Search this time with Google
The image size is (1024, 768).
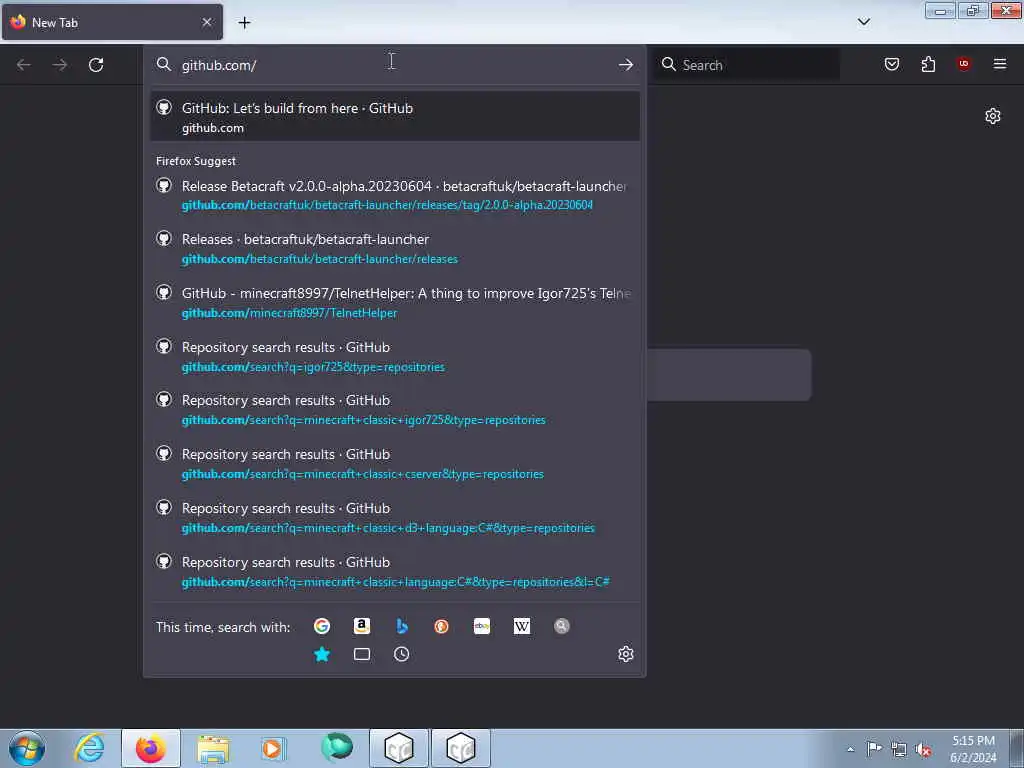(322, 626)
